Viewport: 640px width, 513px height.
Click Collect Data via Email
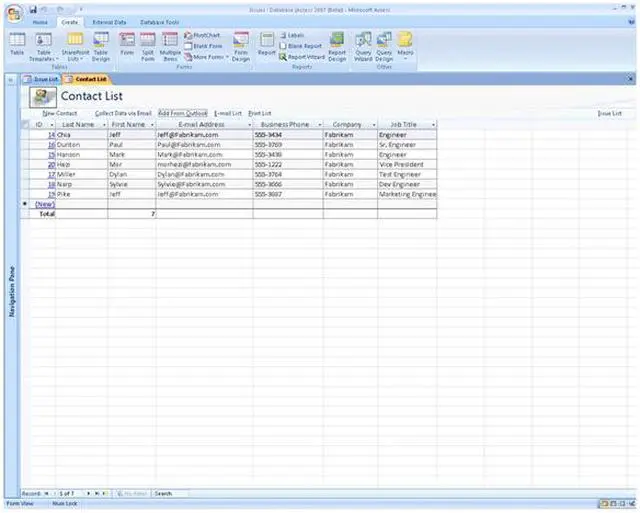[x=123, y=114]
